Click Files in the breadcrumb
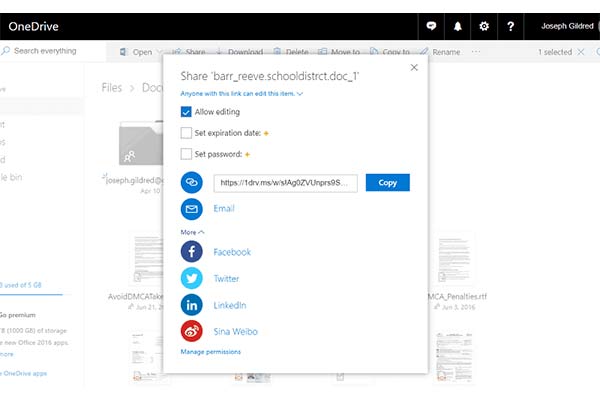Image resolution: width=600 pixels, height=400 pixels. click(x=111, y=88)
